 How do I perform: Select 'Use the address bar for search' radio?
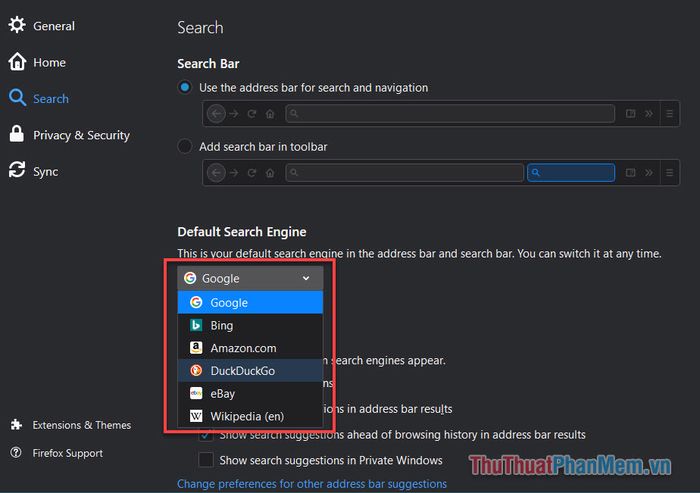click(185, 88)
